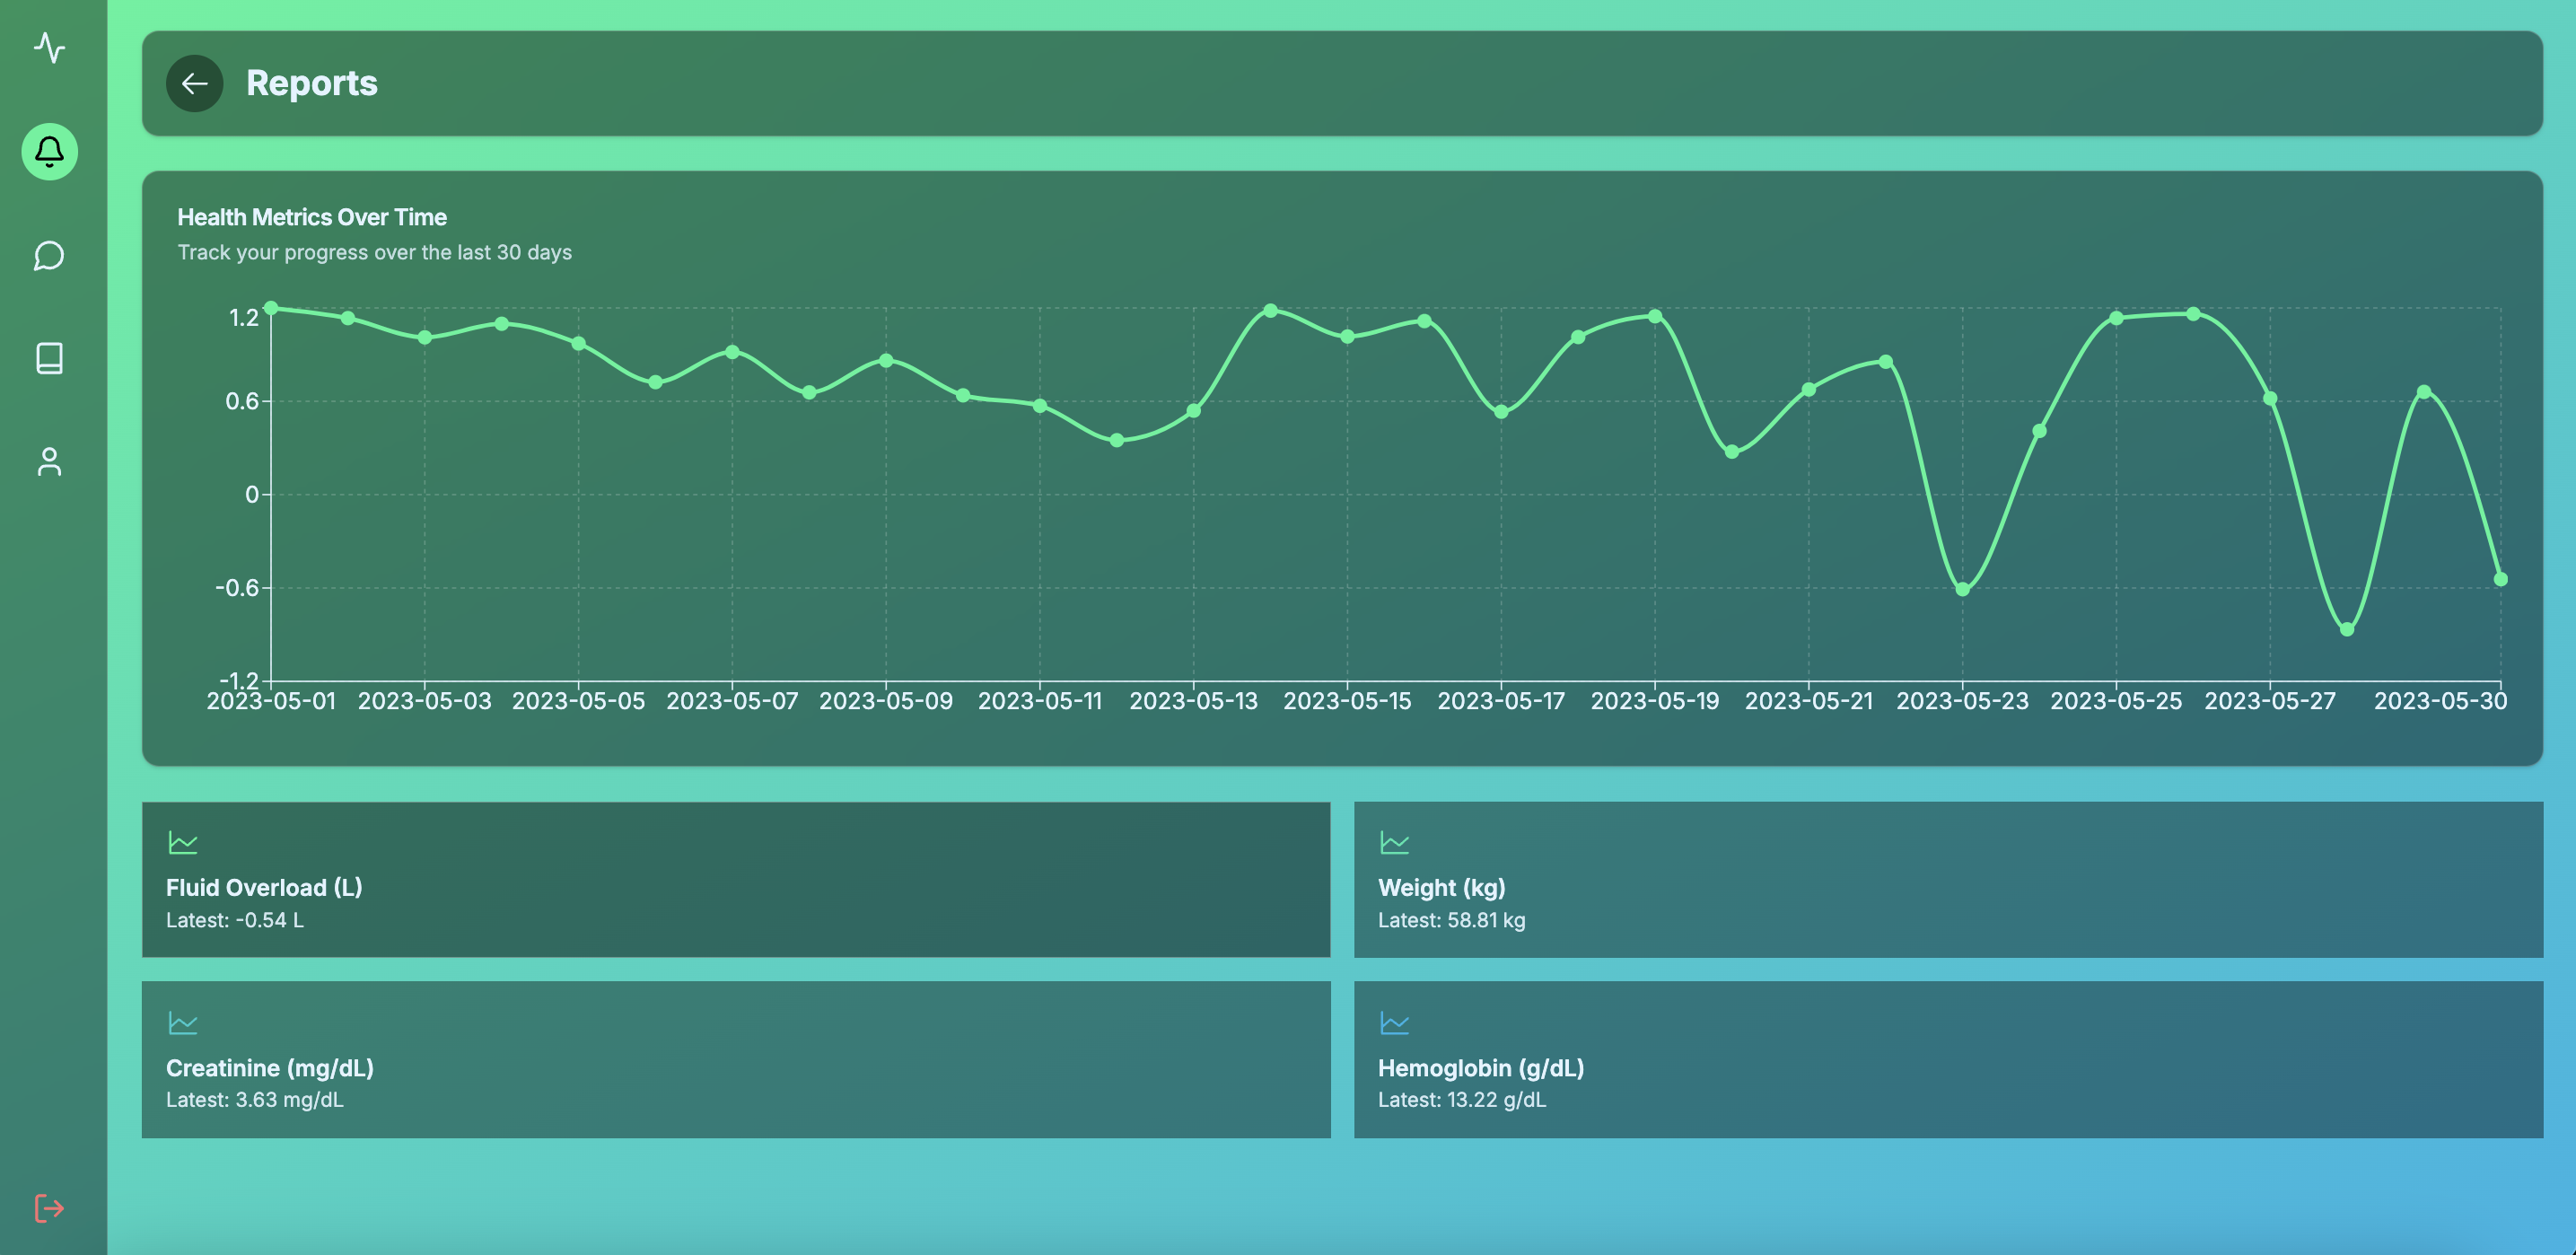Screen dimensions: 2576x1255
Task: Click the chart icon on Hemoglobin card
Action: pyautogui.click(x=1396, y=1023)
